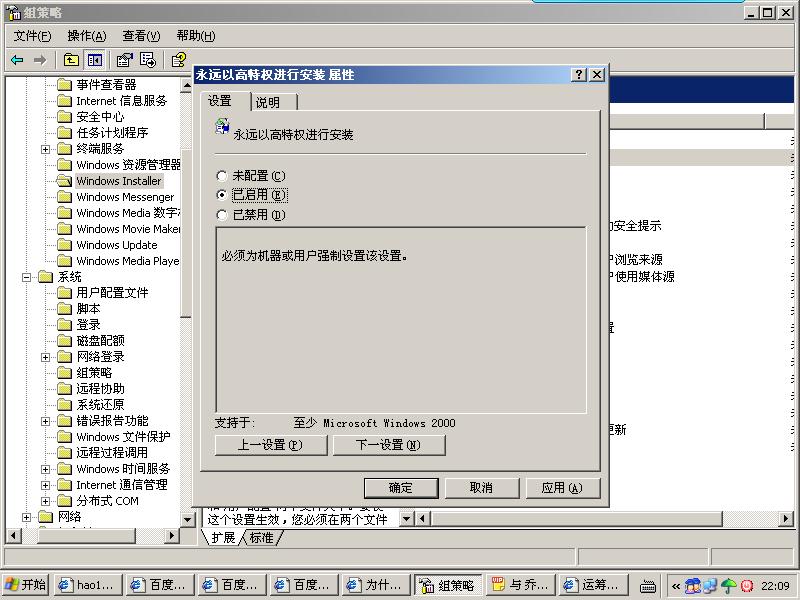Select Windows Messenger in the tree
The image size is (800, 600).
click(x=125, y=197)
